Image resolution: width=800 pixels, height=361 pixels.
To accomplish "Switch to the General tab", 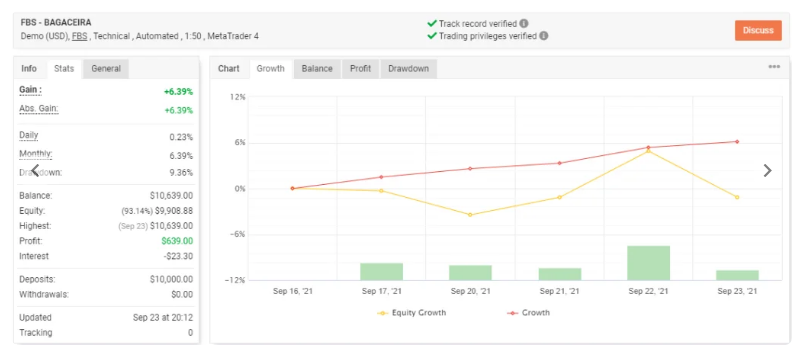I will coord(106,68).
